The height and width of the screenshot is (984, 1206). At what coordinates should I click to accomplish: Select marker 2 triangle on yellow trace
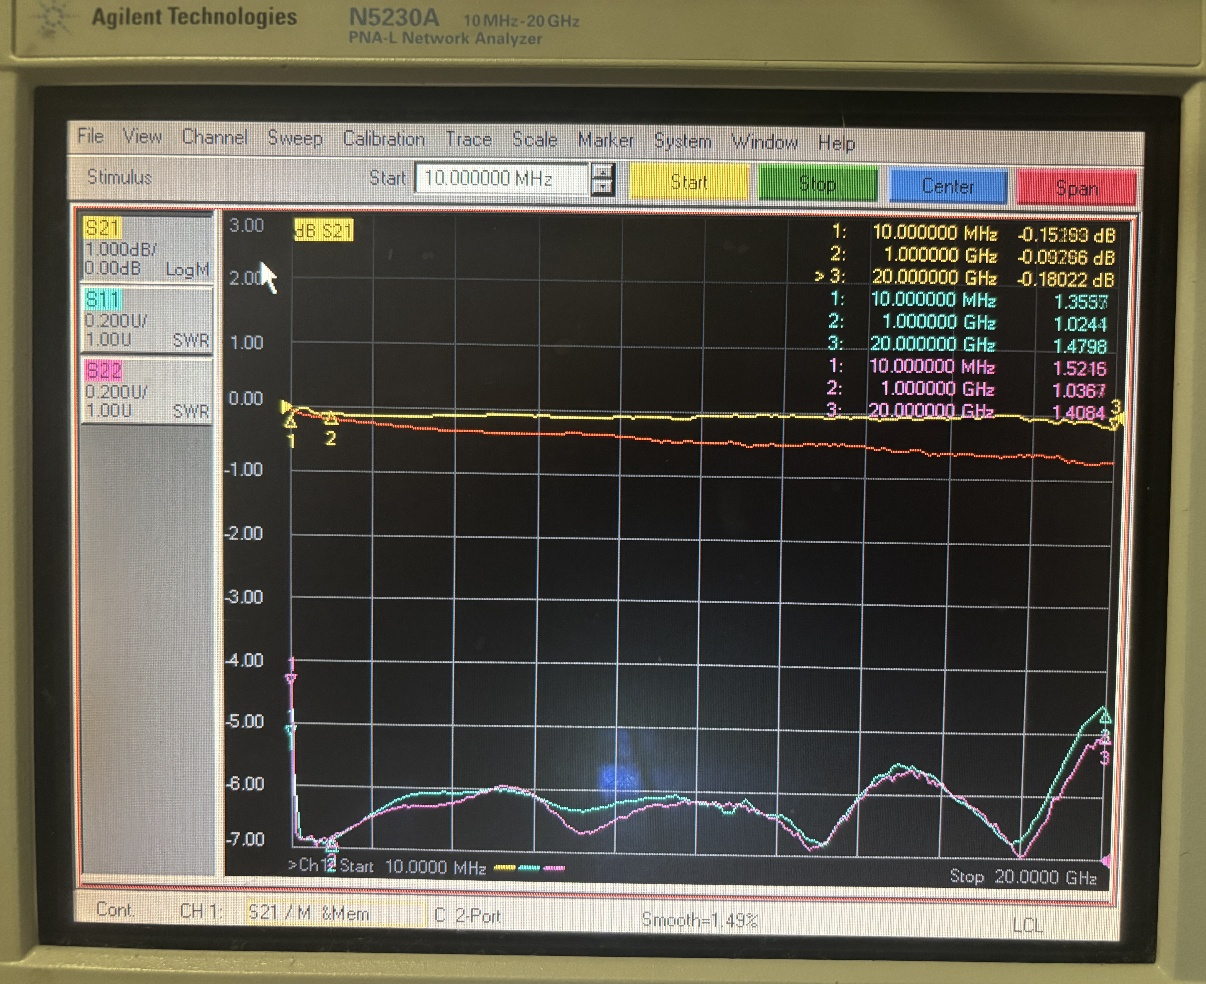pyautogui.click(x=331, y=420)
